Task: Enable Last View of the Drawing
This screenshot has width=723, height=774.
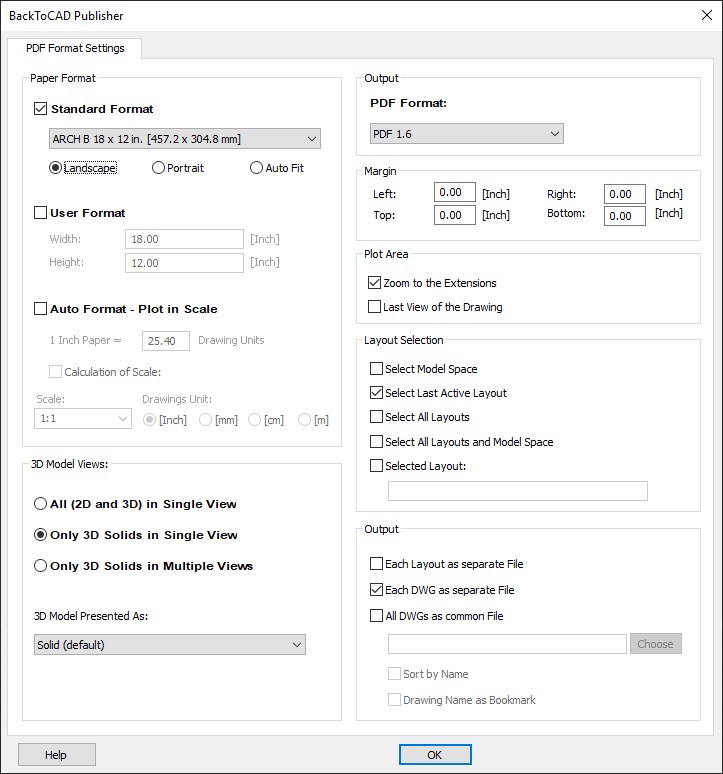Action: coord(375,307)
